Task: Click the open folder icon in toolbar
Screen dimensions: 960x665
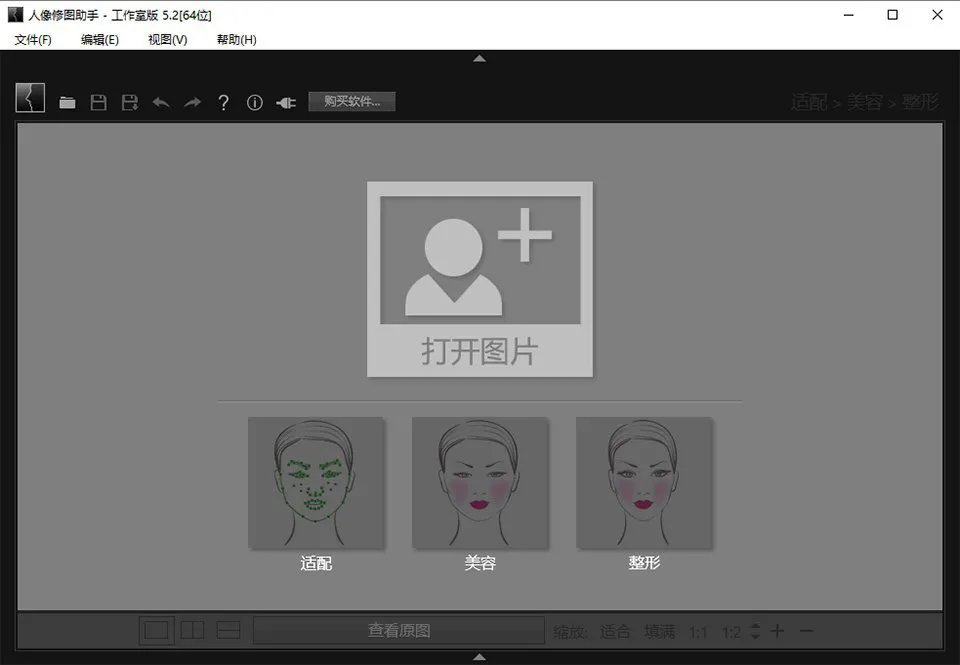Action: [x=67, y=102]
